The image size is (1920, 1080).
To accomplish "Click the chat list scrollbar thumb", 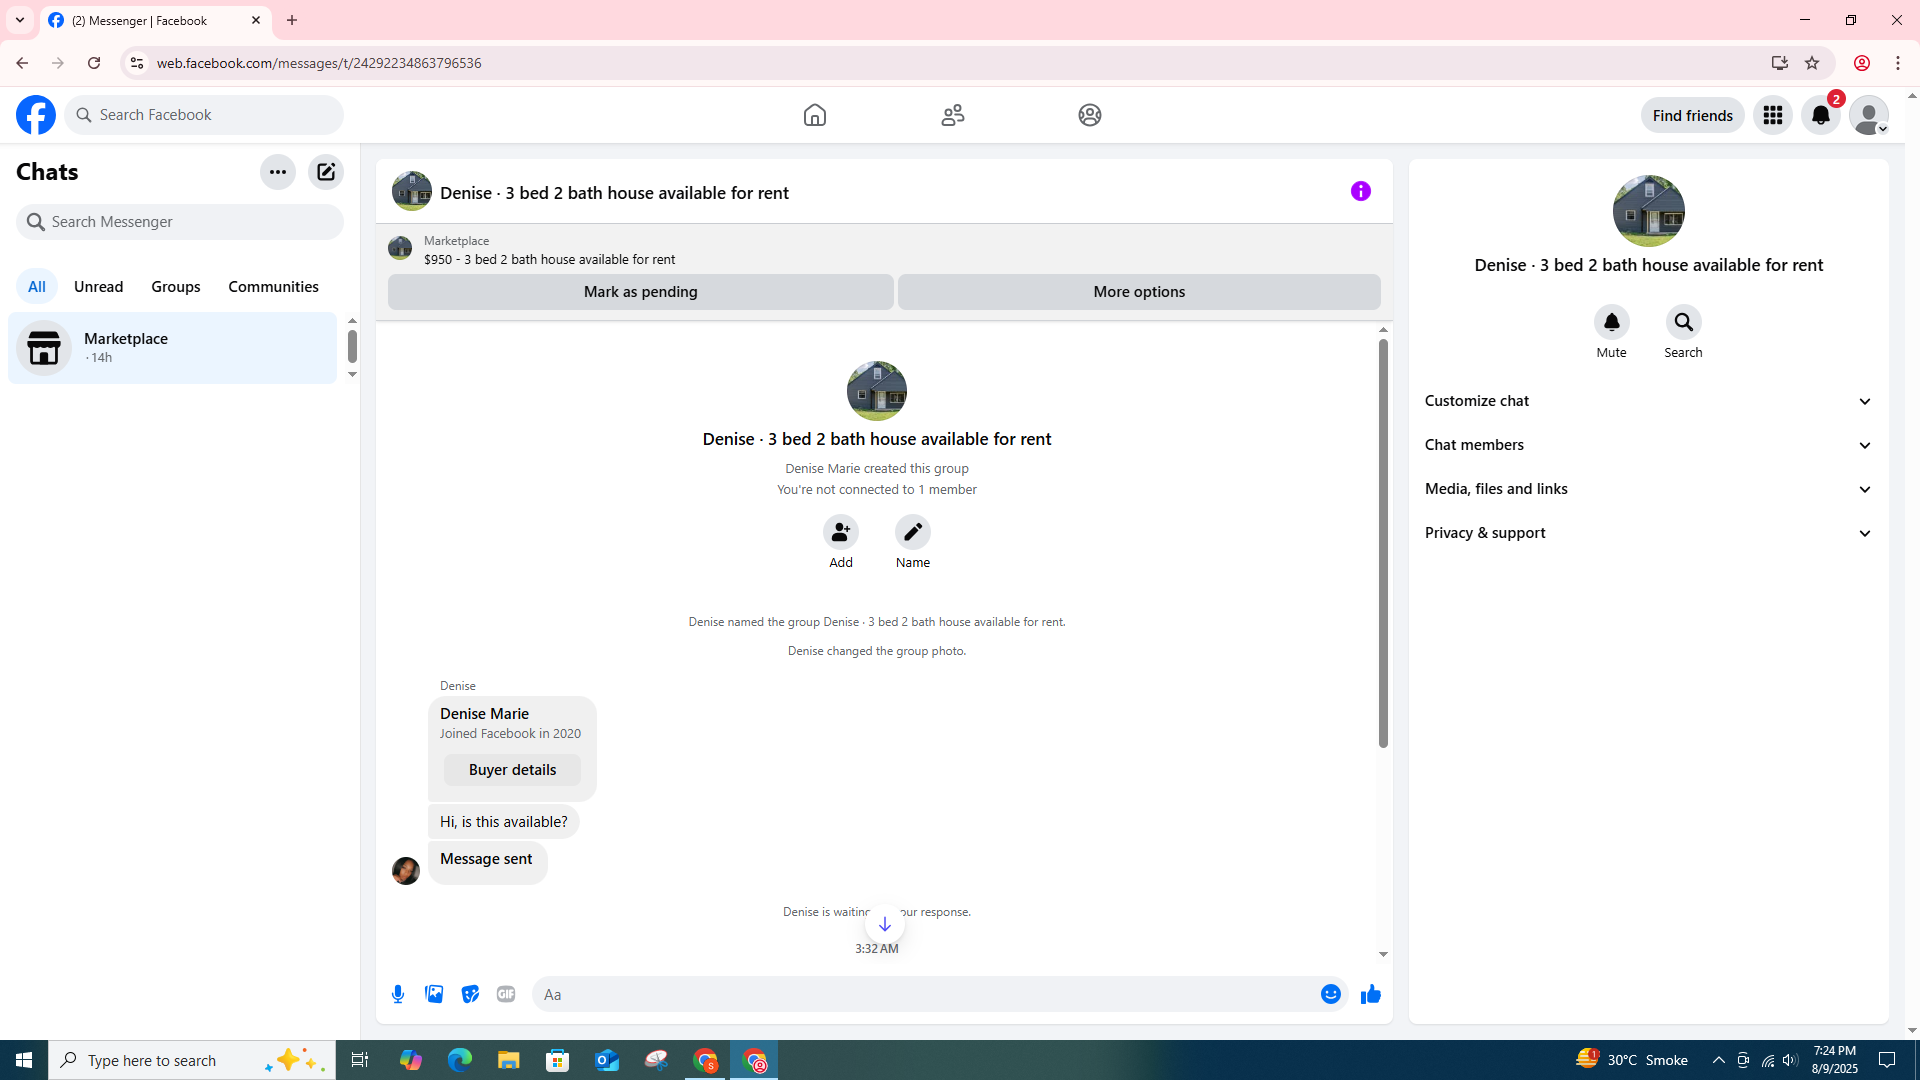I will pos(352,346).
